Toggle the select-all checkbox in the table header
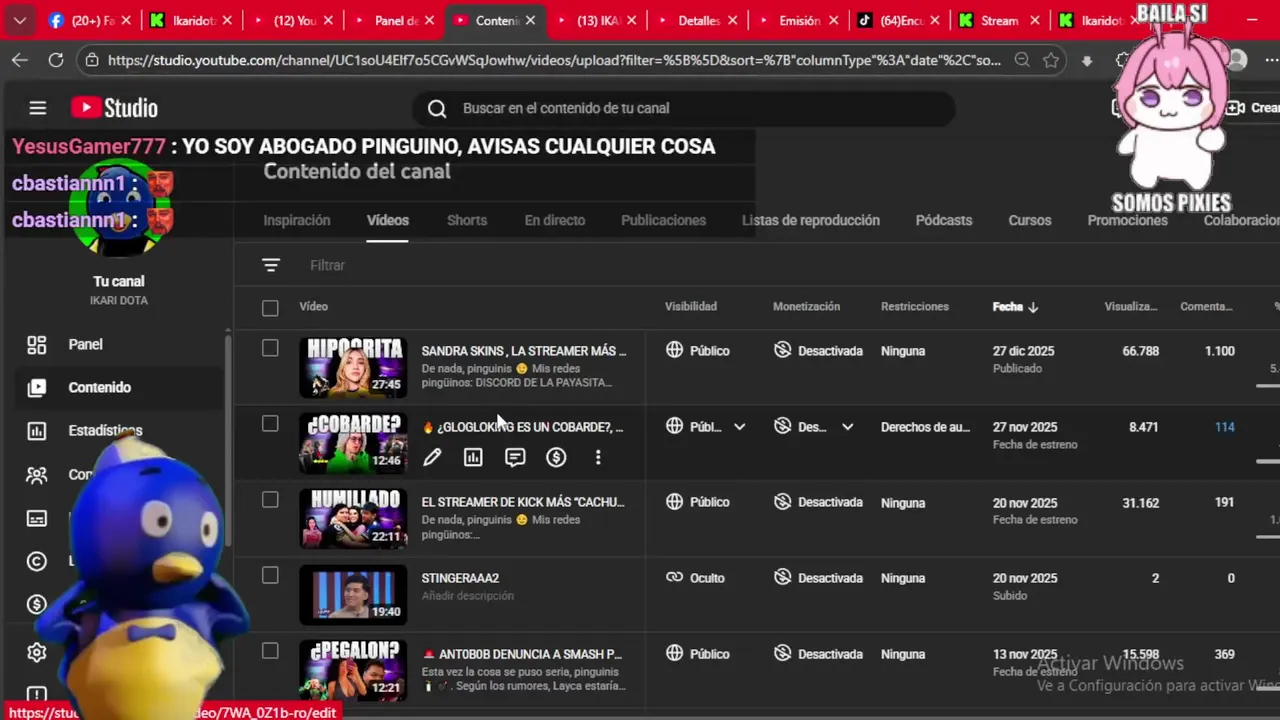Viewport: 1280px width, 720px height. click(x=270, y=308)
